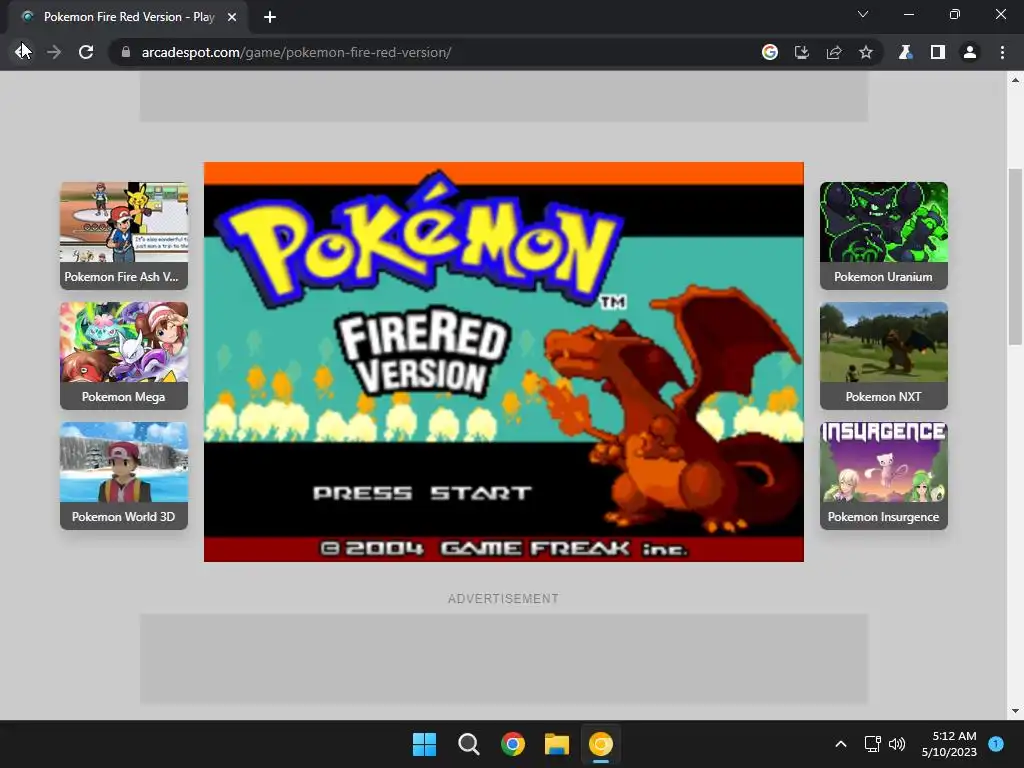1024x768 pixels.
Task: Open a new browser tab
Action: 270,17
